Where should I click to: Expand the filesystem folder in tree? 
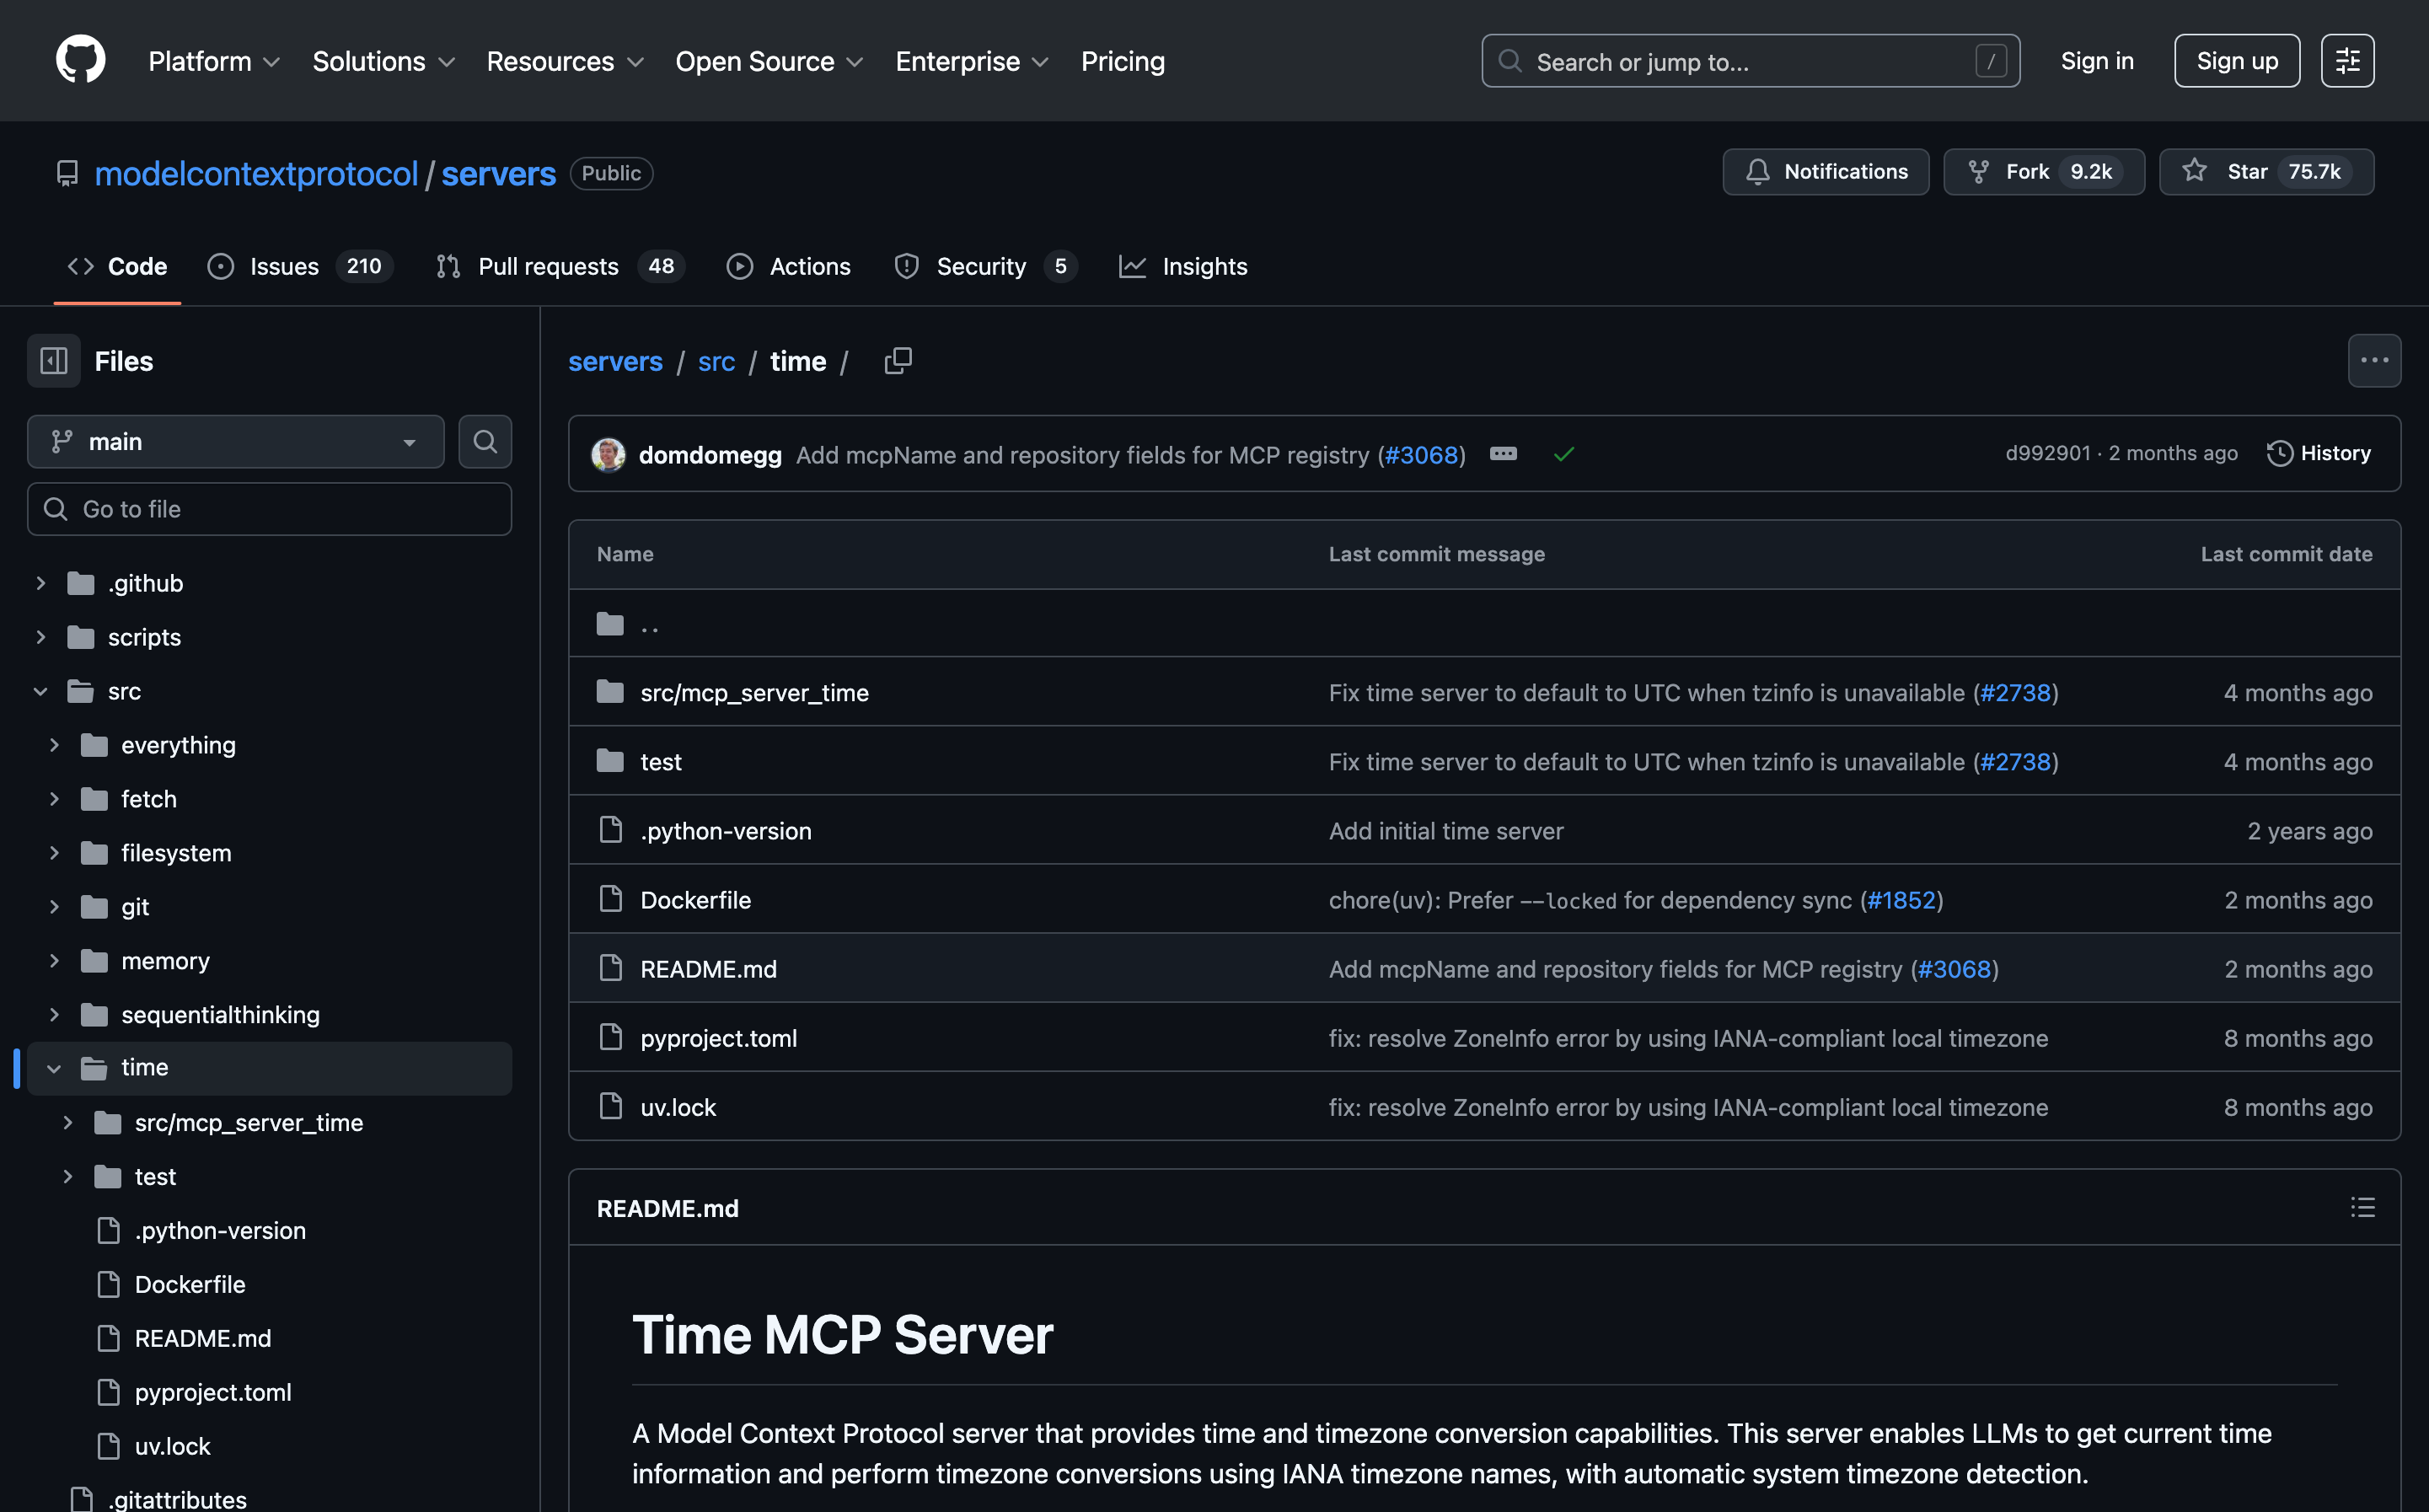point(54,853)
